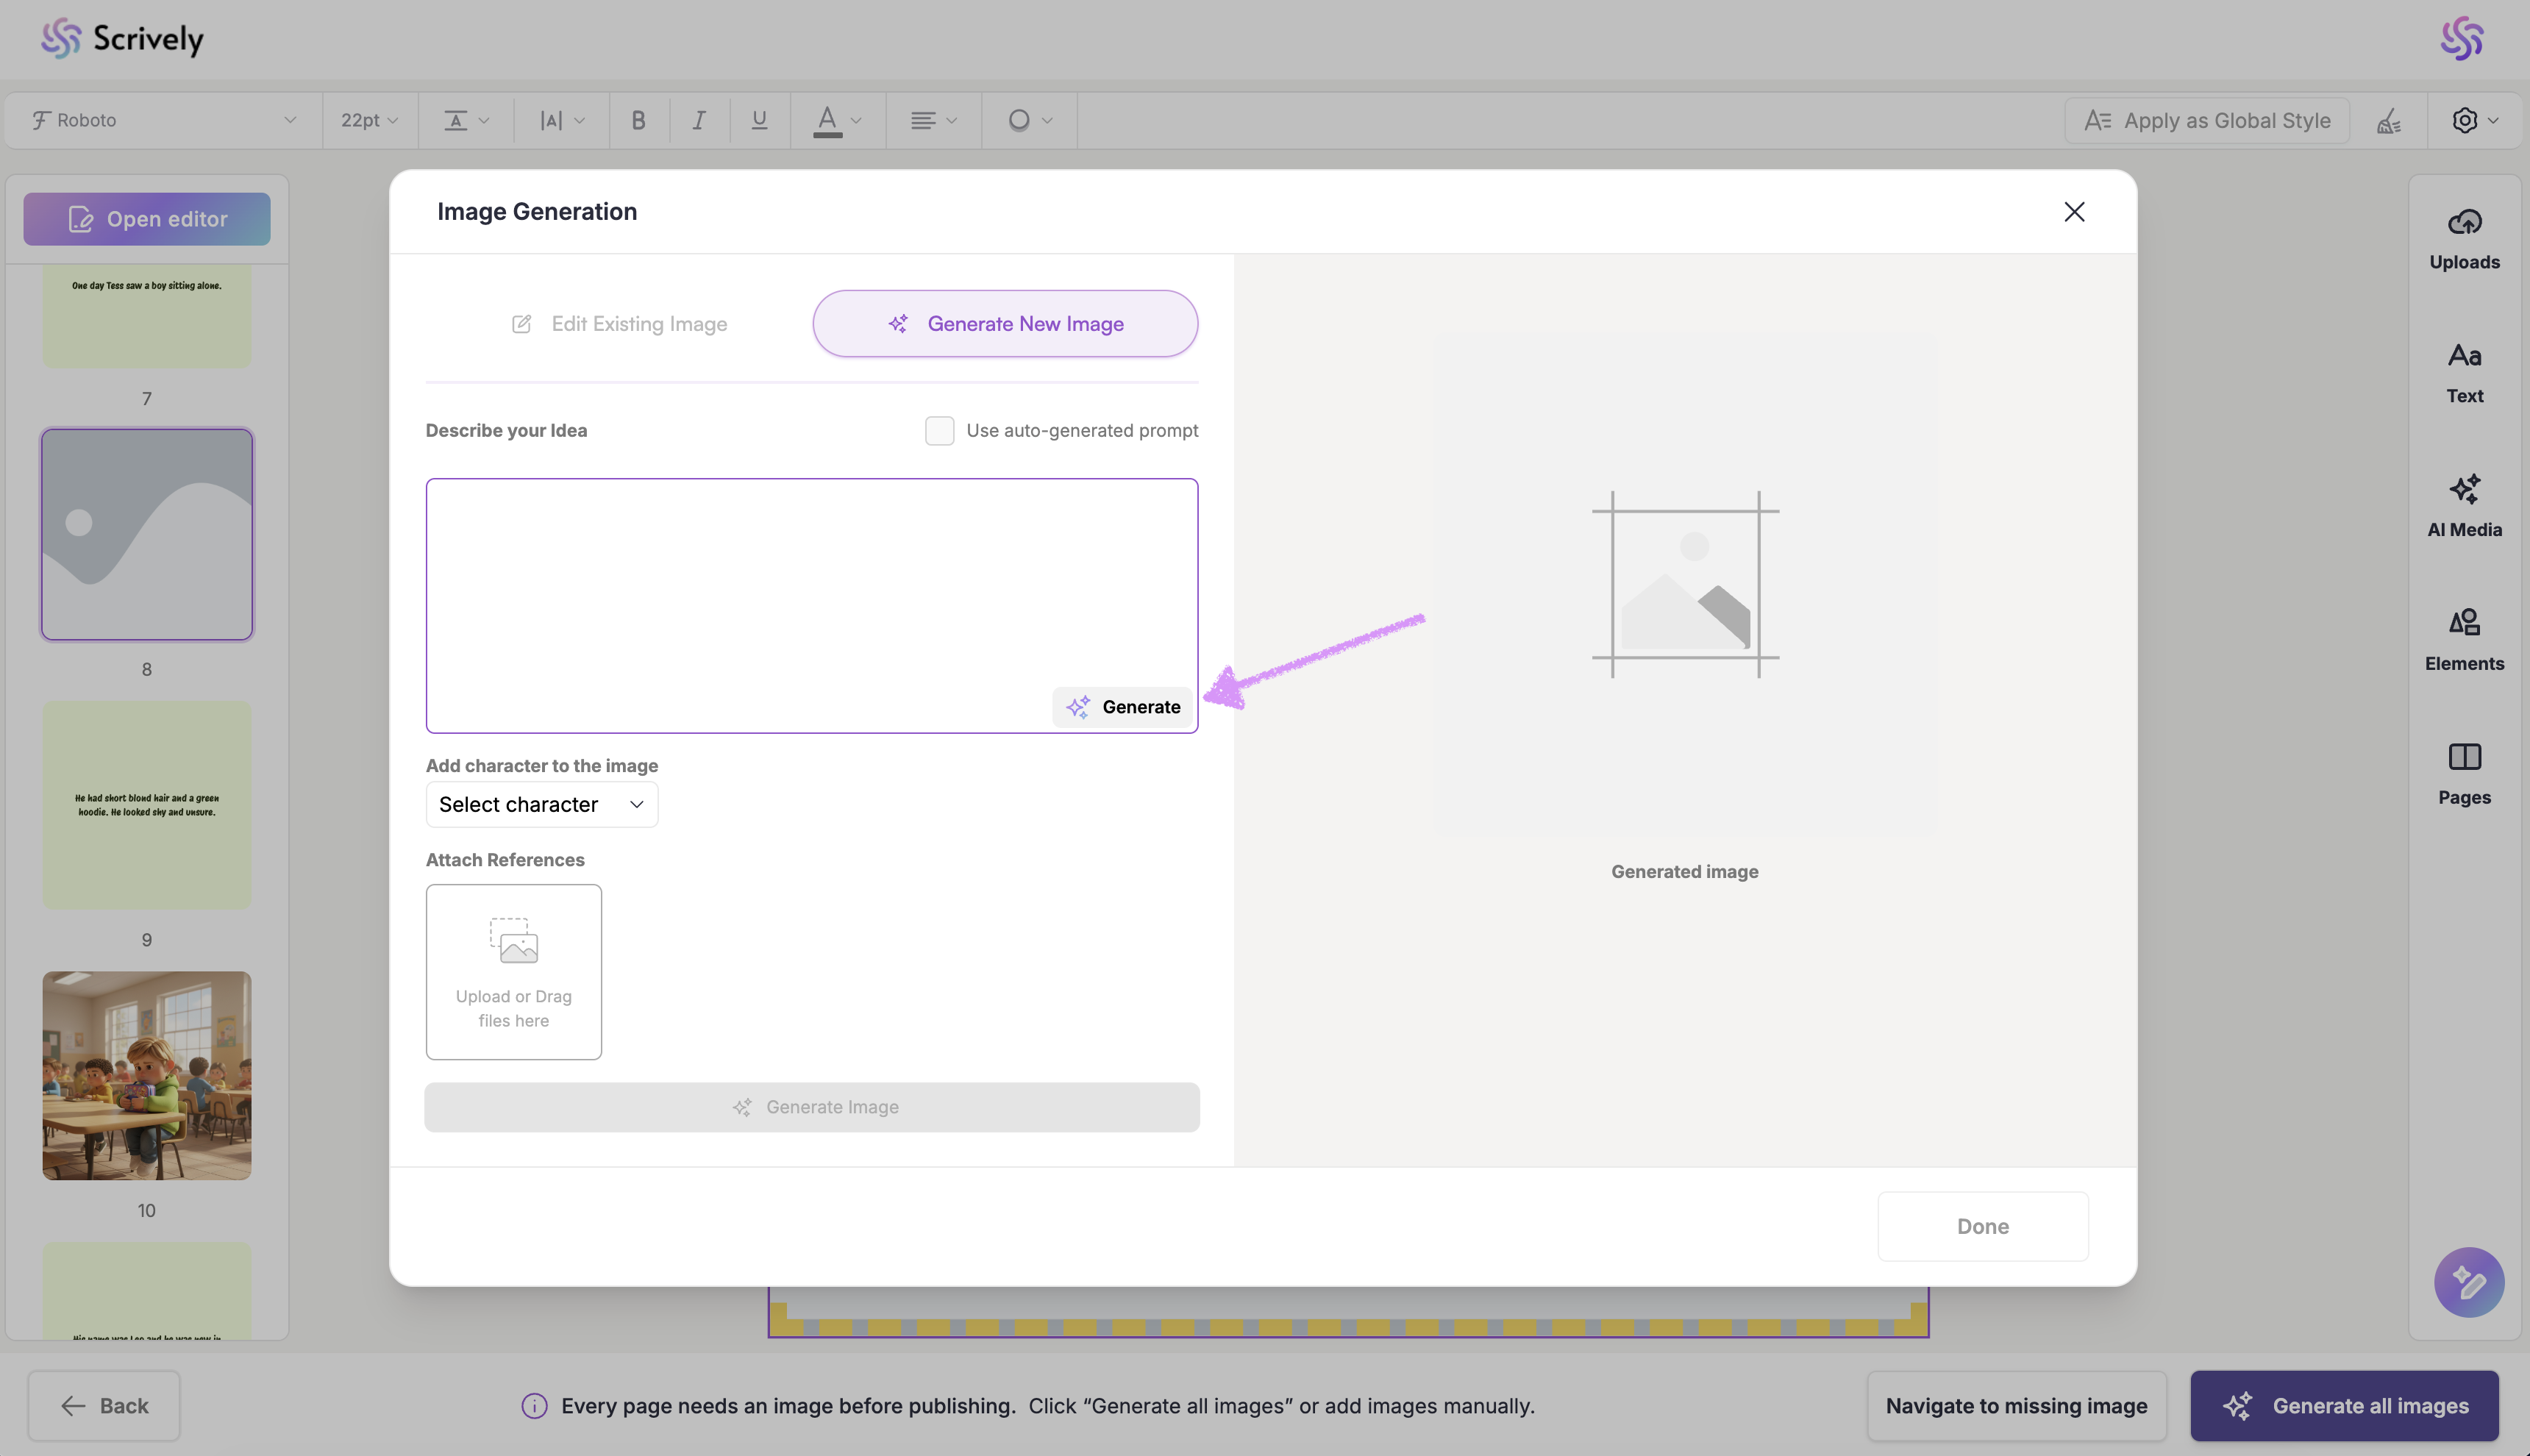
Task: Open the Pages panel icon
Action: point(2464,757)
